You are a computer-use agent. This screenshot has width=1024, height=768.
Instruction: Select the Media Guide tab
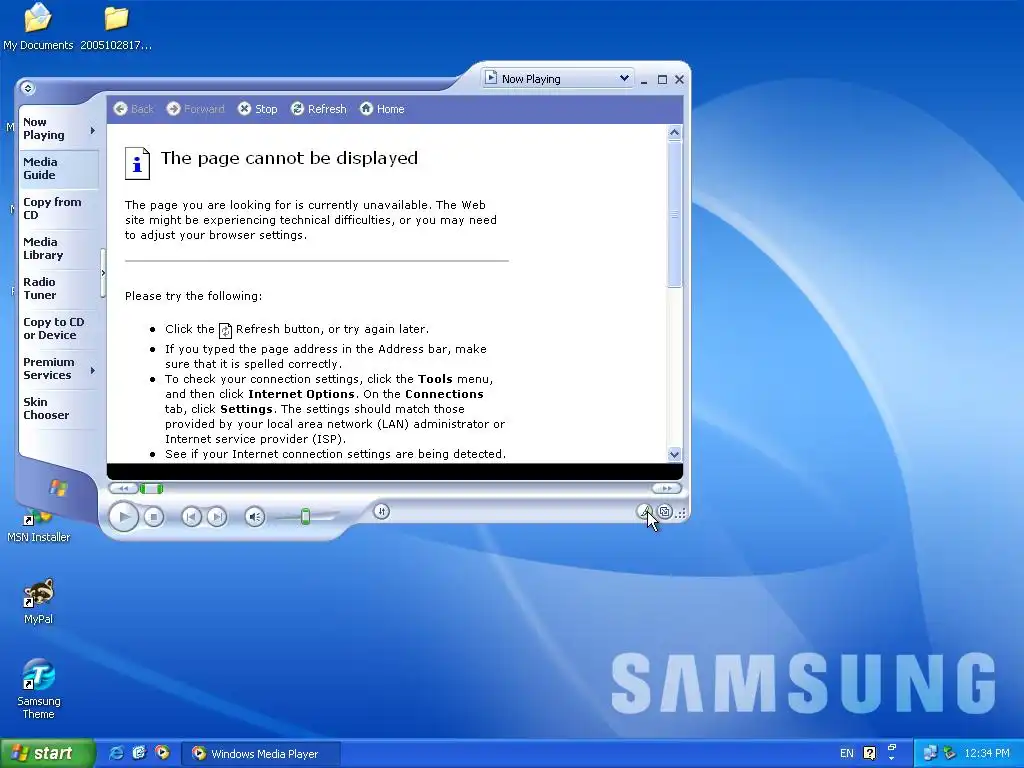pyautogui.click(x=57, y=169)
